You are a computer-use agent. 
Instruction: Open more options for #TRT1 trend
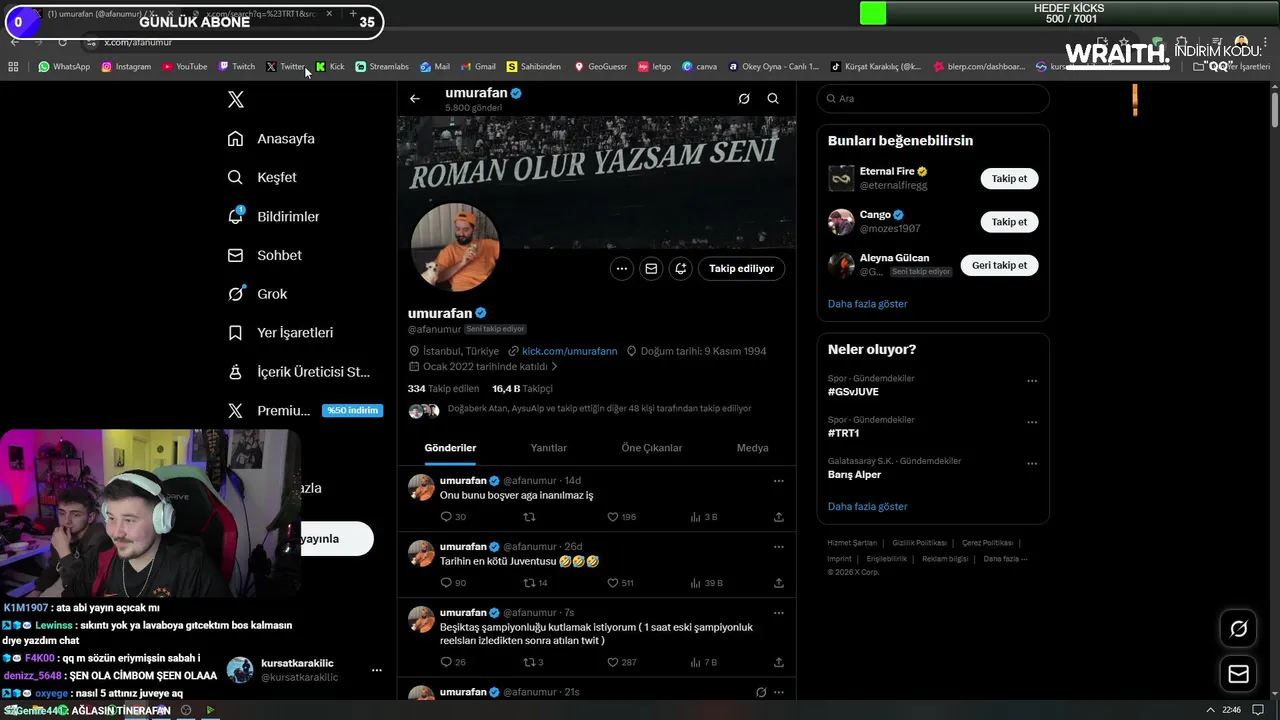coord(1032,422)
